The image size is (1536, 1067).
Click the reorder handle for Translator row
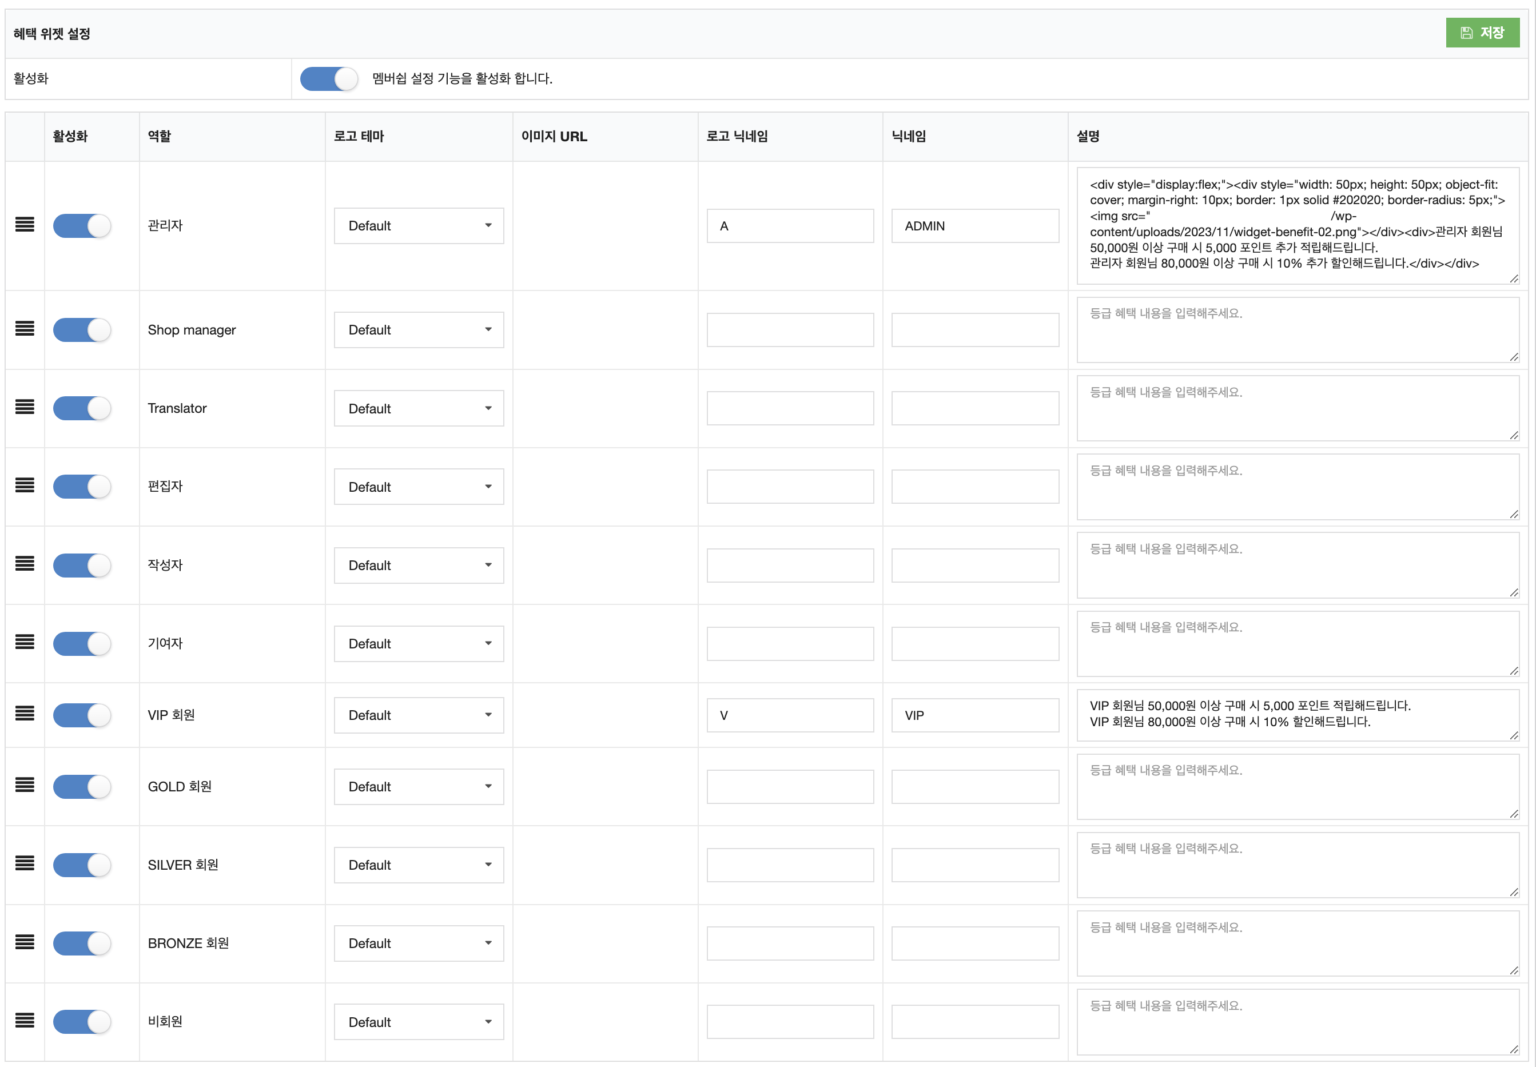(25, 407)
